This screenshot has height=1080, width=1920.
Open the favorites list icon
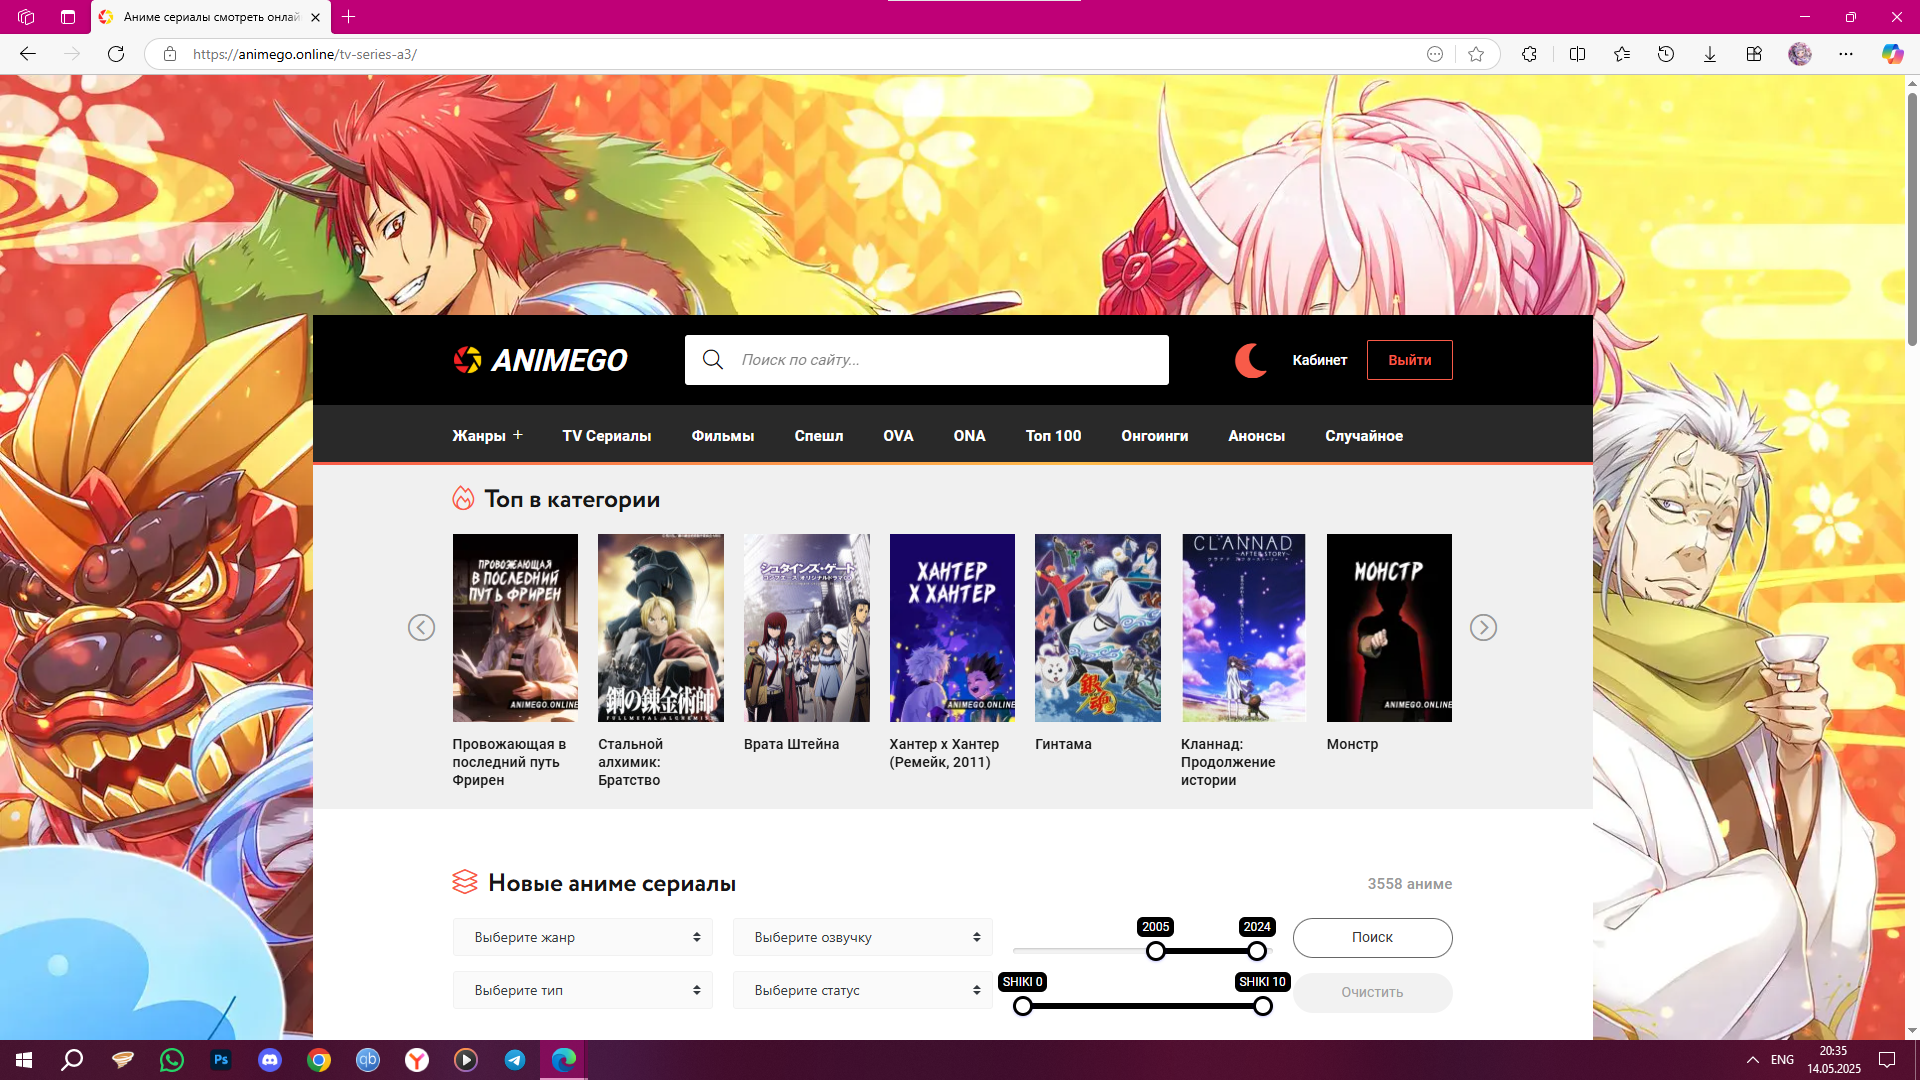click(1622, 54)
